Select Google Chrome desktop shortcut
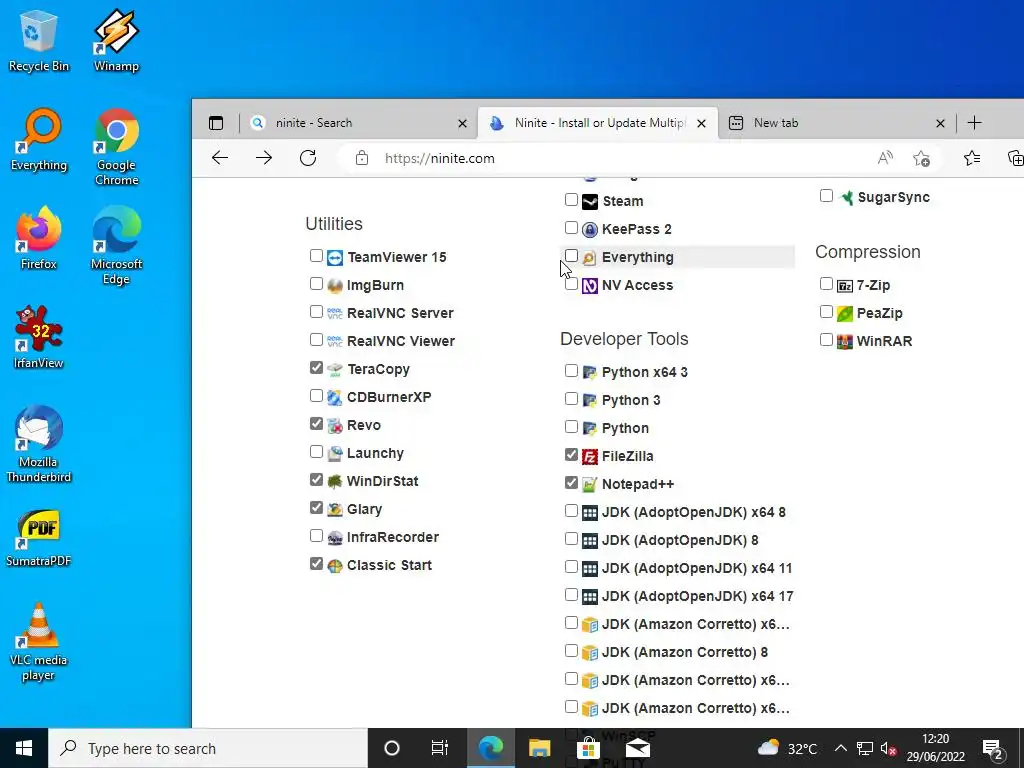 click(116, 147)
